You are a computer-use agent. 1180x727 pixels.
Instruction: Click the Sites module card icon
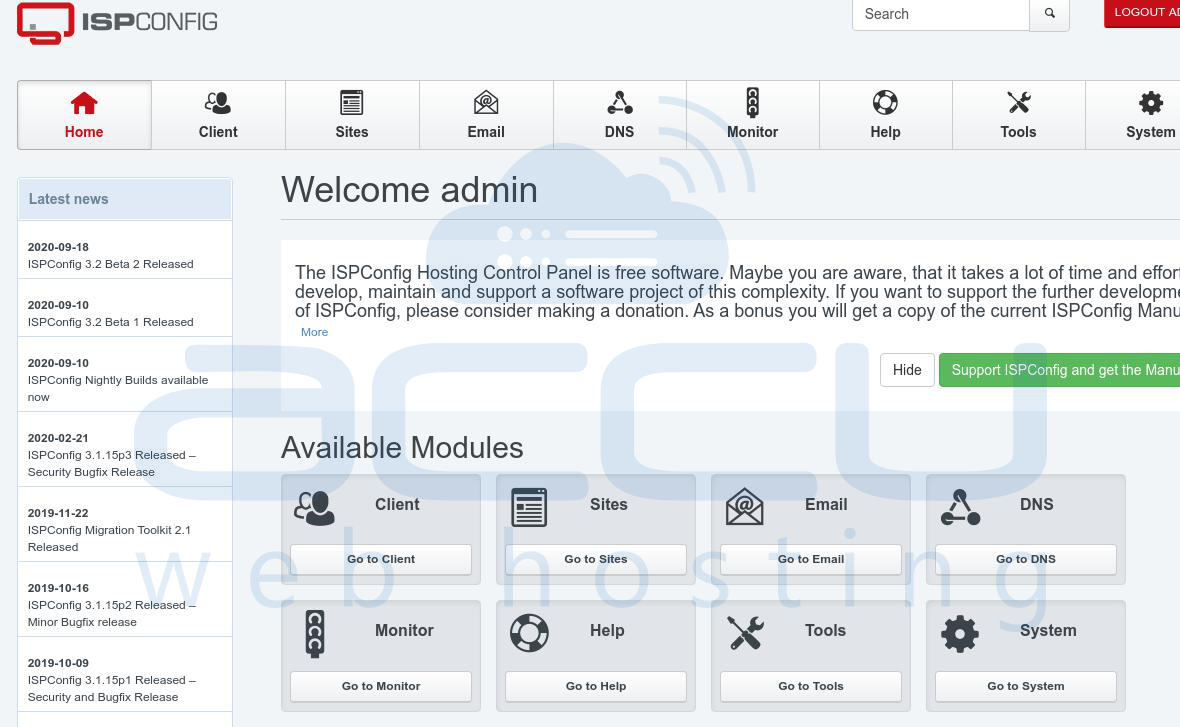pyautogui.click(x=529, y=508)
